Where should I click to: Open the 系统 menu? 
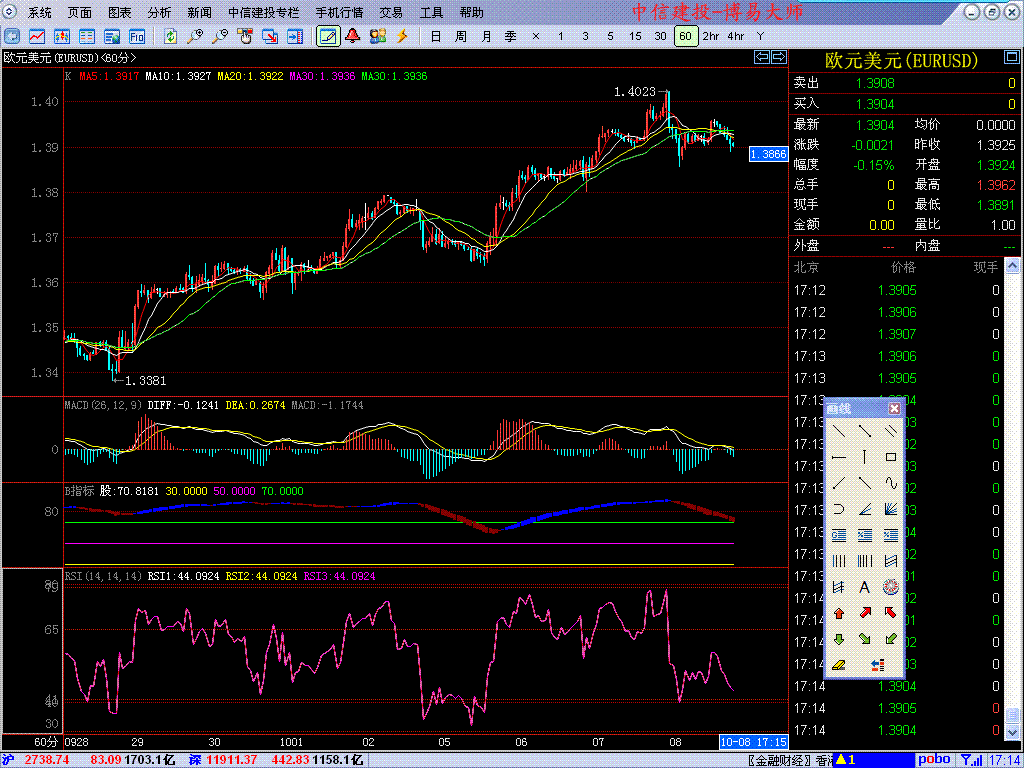click(40, 13)
